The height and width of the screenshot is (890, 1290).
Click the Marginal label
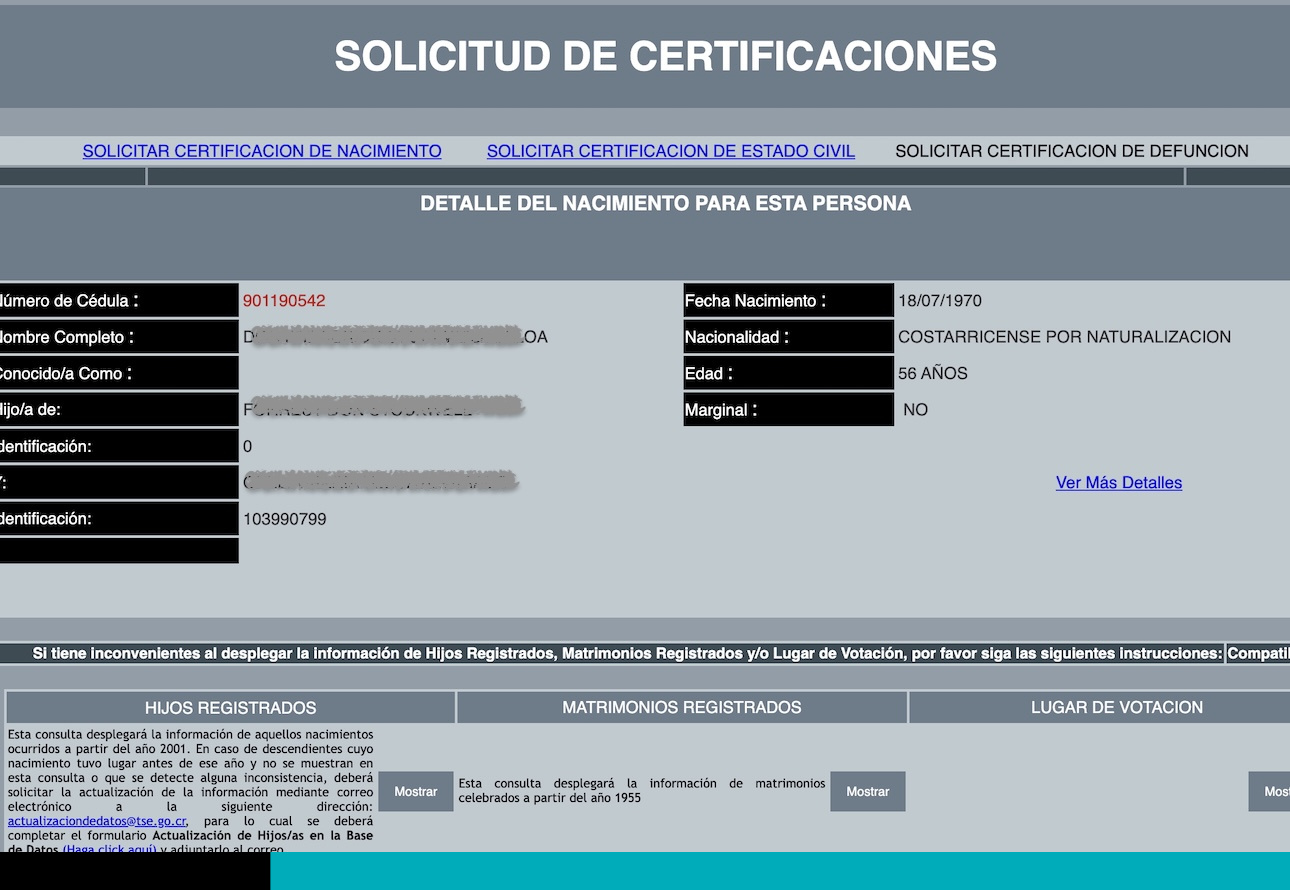tap(789, 409)
